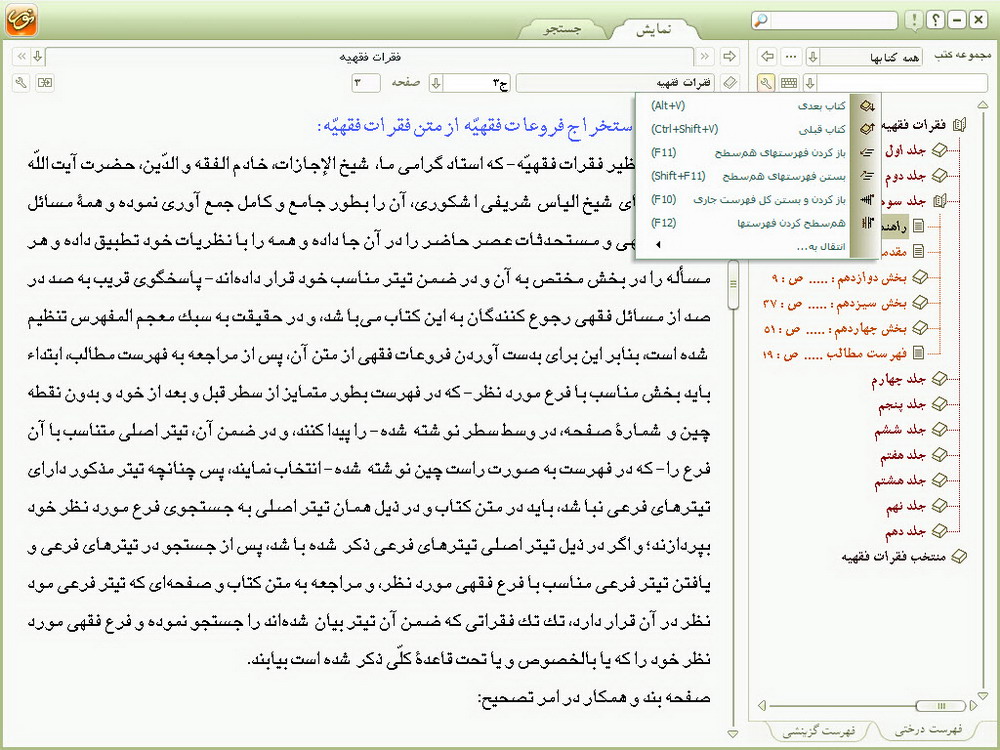
Task: Open the dropdown arrow left of title bar
Action: 37,57
